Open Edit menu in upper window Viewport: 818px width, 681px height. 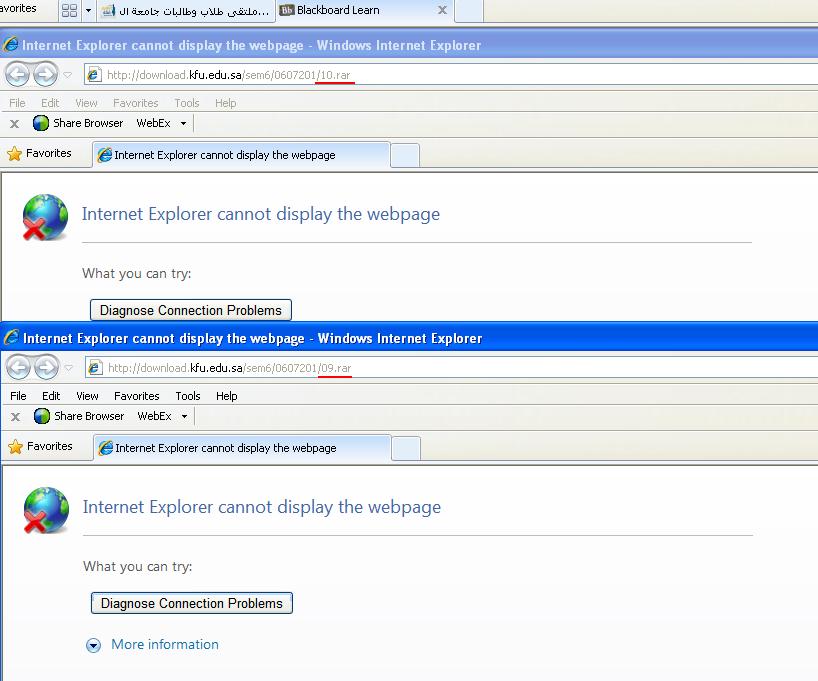click(50, 103)
